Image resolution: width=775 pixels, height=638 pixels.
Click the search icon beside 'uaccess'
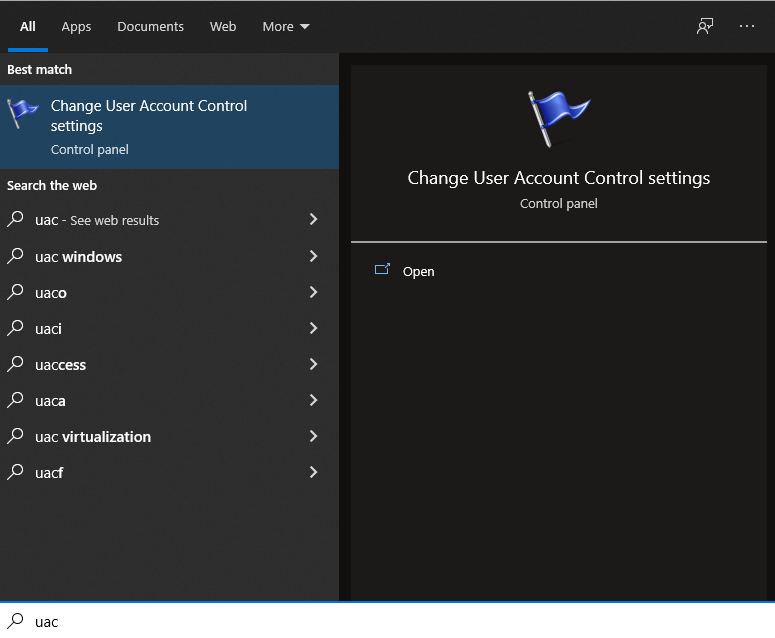point(16,364)
